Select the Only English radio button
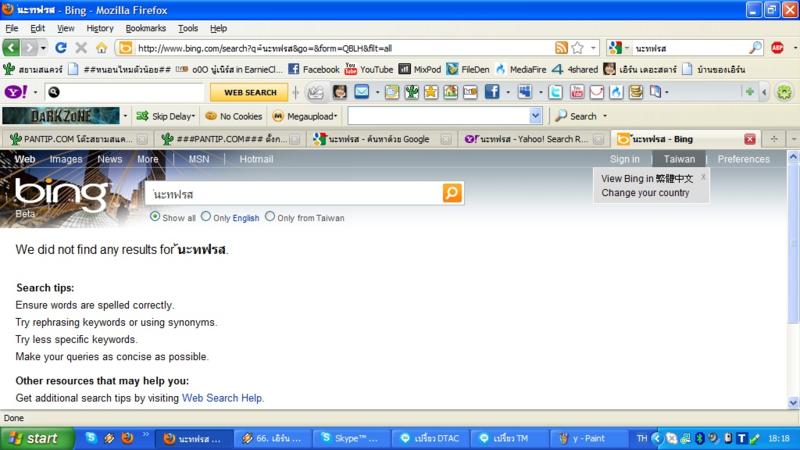 206,216
